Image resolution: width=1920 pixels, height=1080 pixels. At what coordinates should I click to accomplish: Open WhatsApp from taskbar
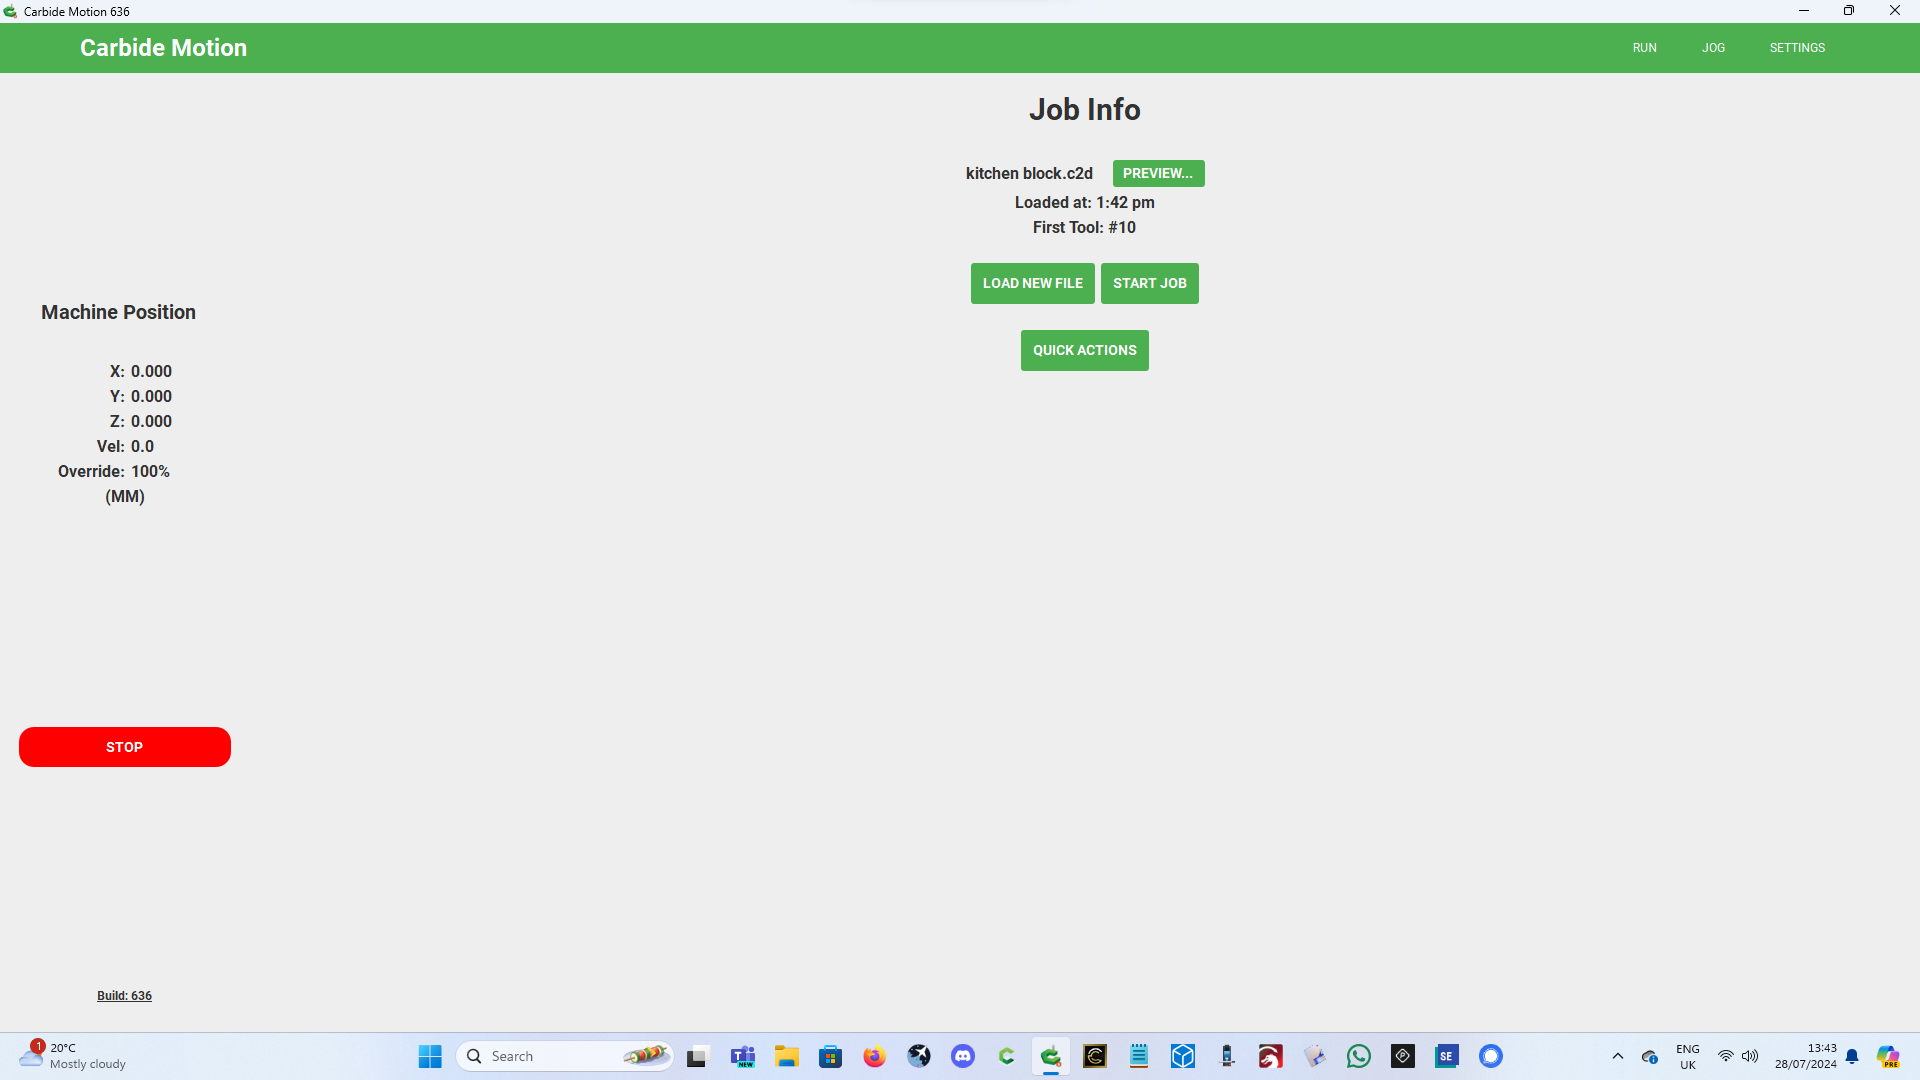(1359, 1056)
